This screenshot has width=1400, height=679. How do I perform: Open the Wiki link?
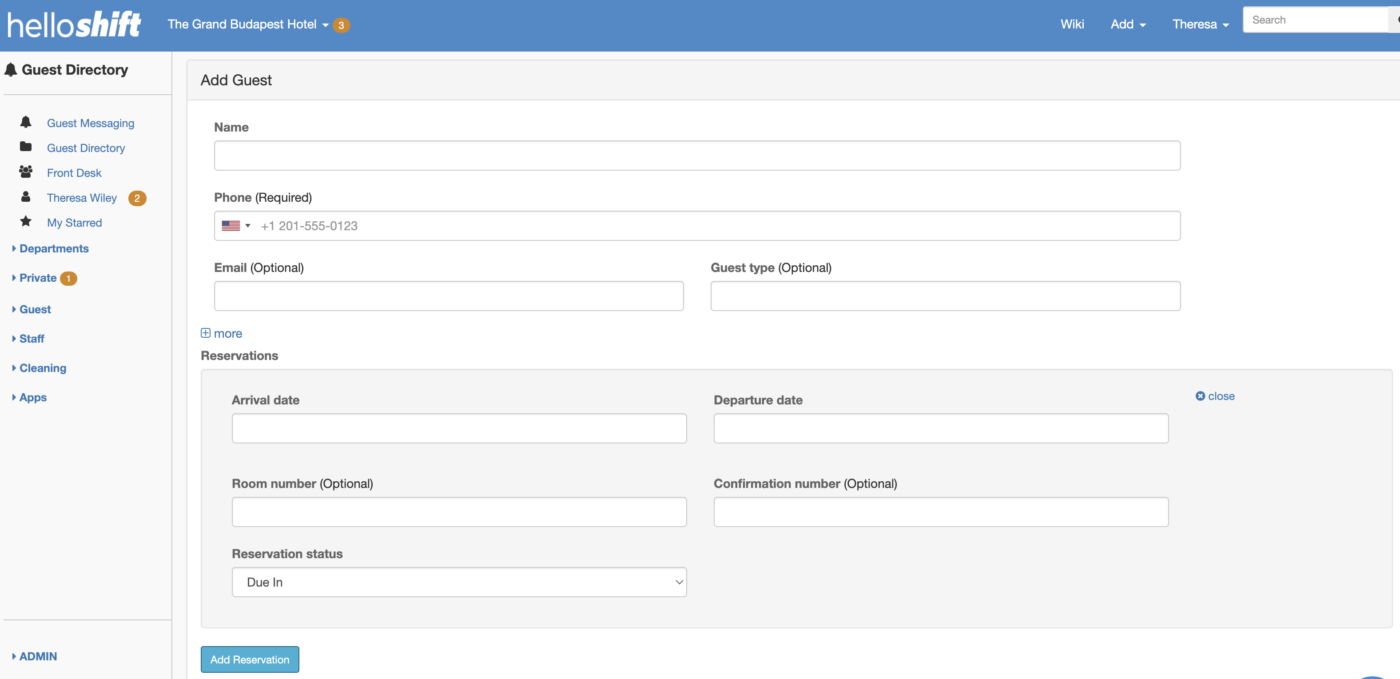1072,24
